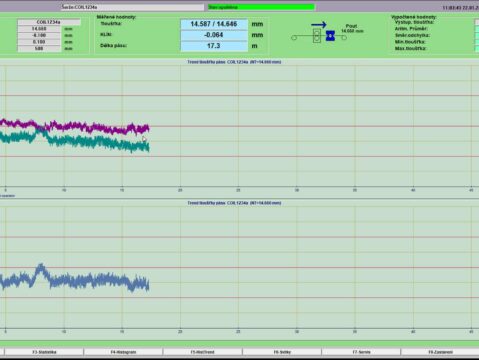Viewport: 479px width, 360px height.
Task: Switch to the F5 HistTrend view
Action: tap(202, 352)
